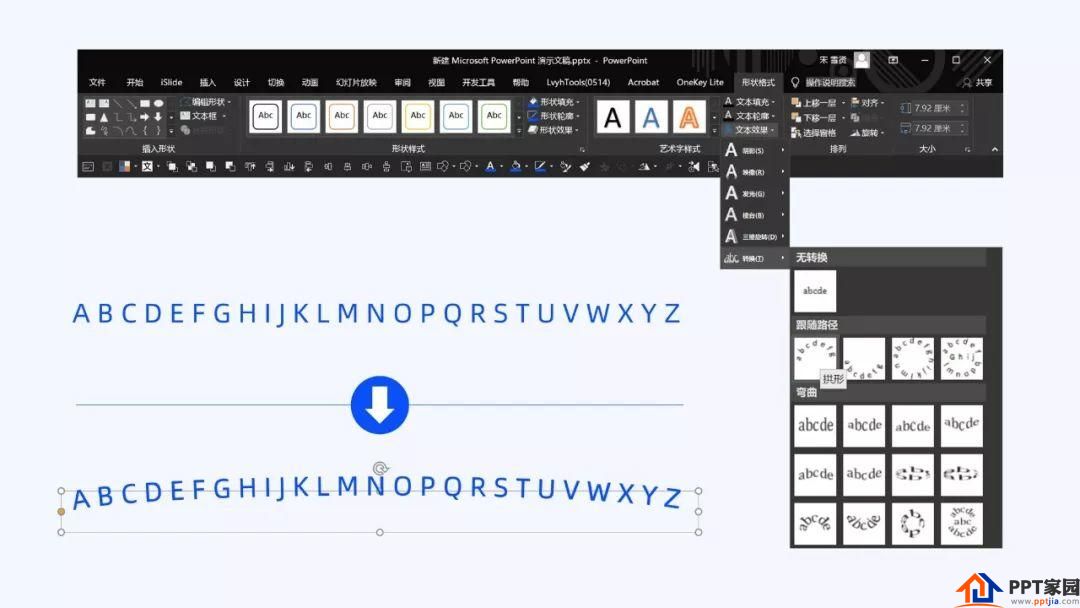Click the fill bucket icon in quick toolbar
Image resolution: width=1080 pixels, height=608 pixels.
[x=515, y=166]
